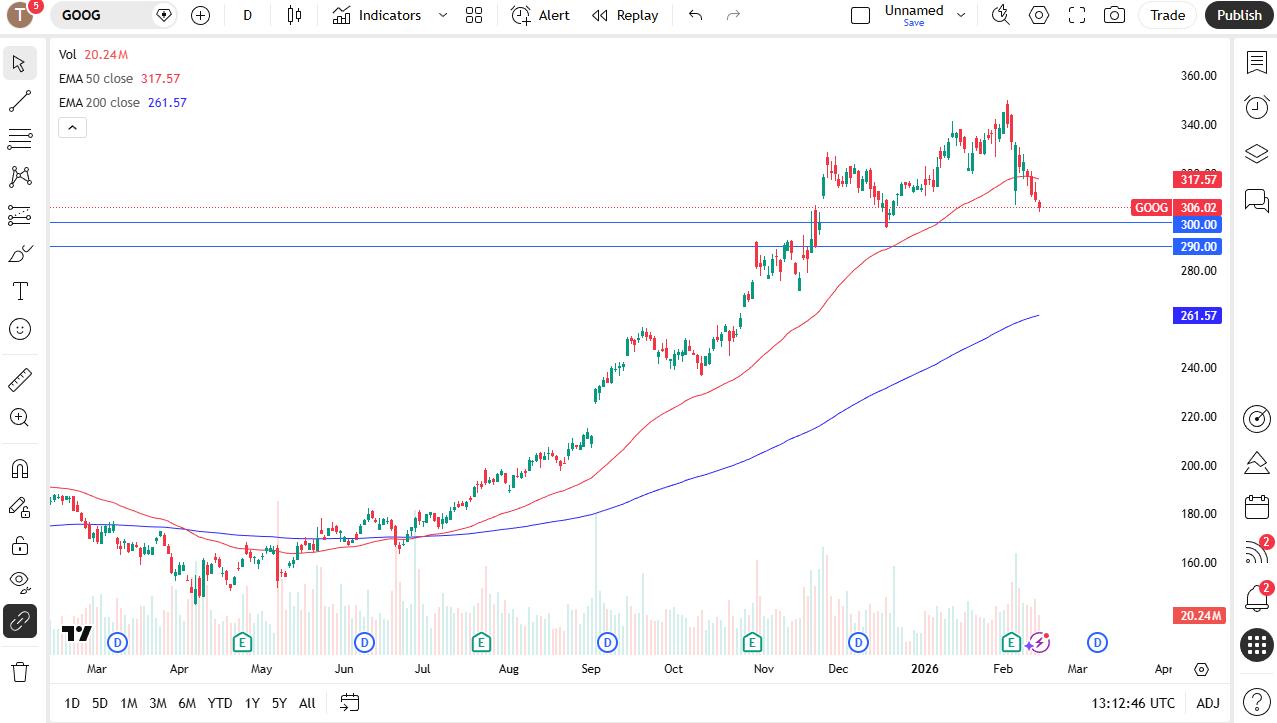
Task: Open the forecasting and measurement tools
Action: [x=19, y=215]
